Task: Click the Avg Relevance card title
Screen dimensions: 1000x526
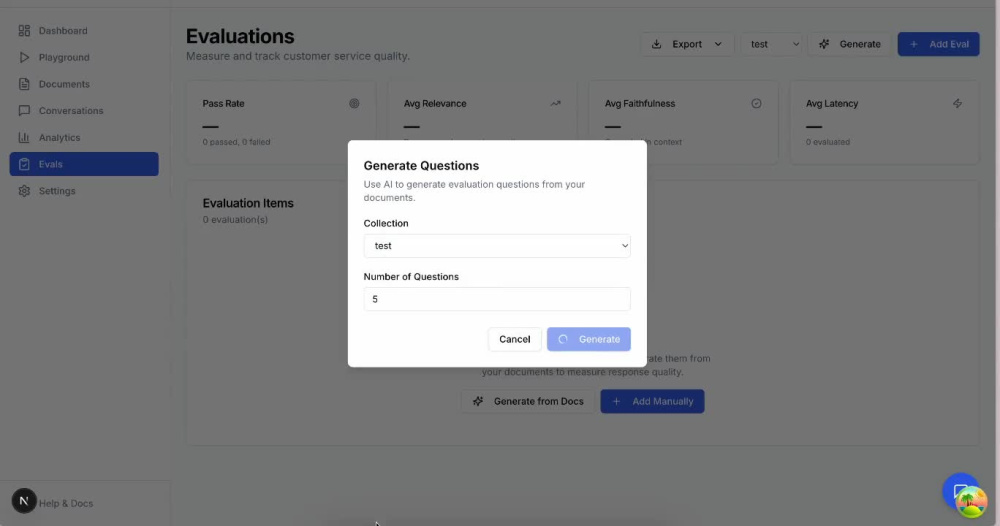Action: [435, 103]
